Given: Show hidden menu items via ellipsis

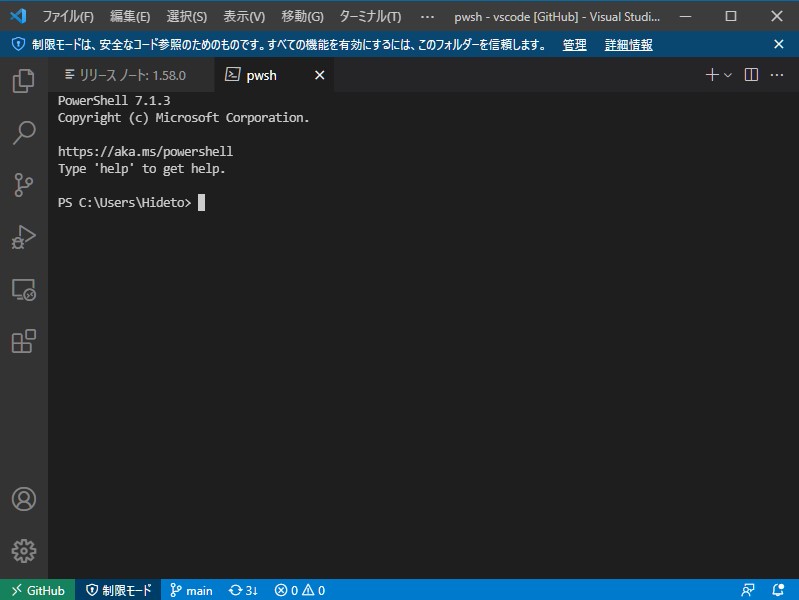Looking at the screenshot, I should click(427, 17).
